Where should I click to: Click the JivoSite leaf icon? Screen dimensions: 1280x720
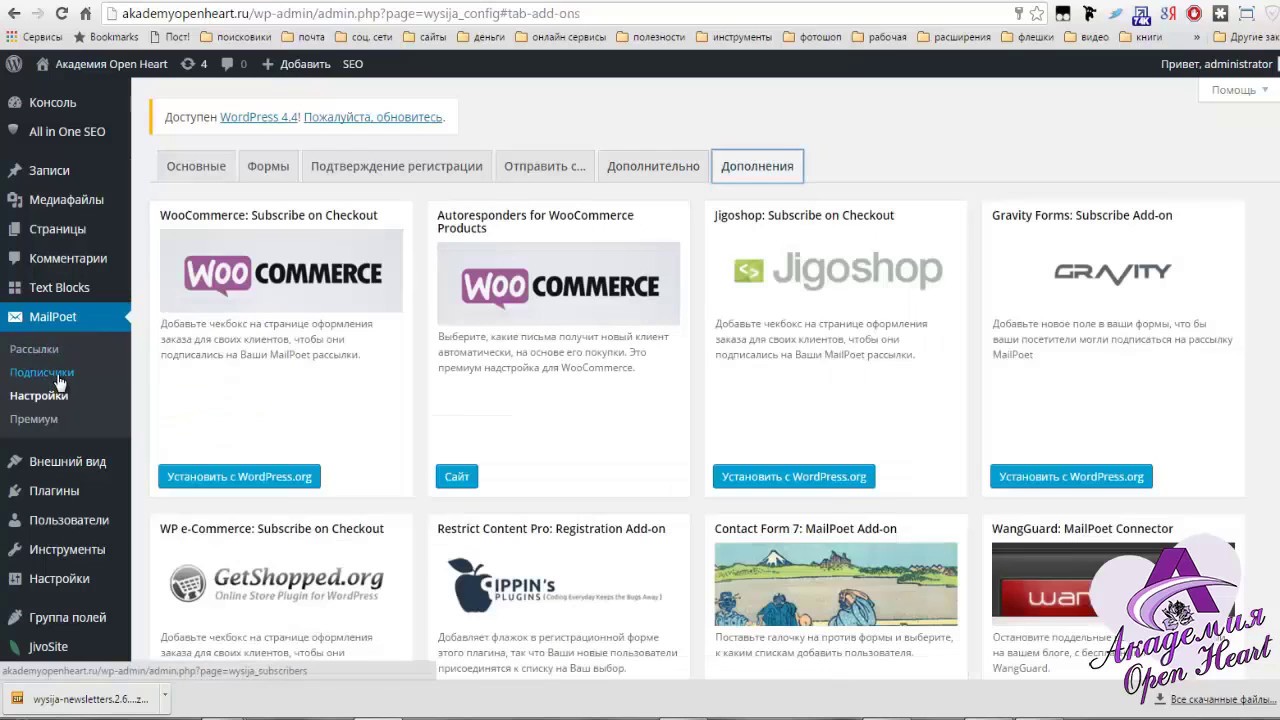click(14, 646)
